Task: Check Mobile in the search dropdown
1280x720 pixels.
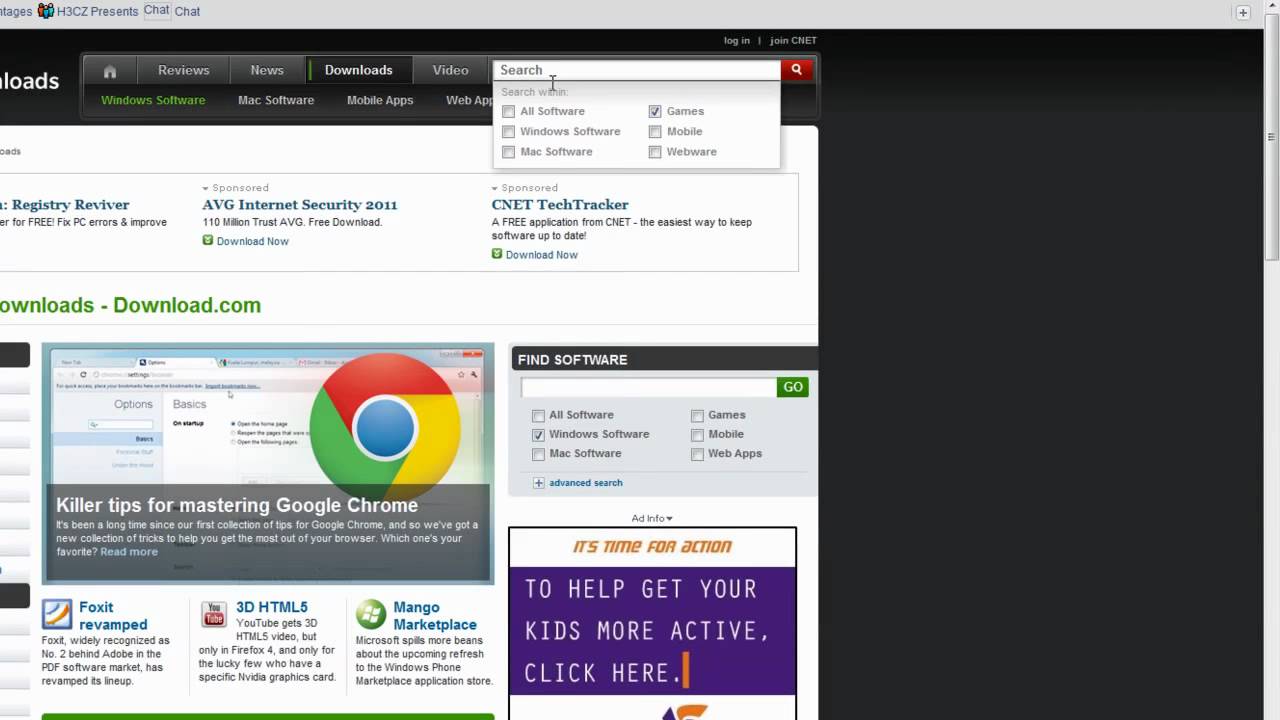Action: [655, 132]
